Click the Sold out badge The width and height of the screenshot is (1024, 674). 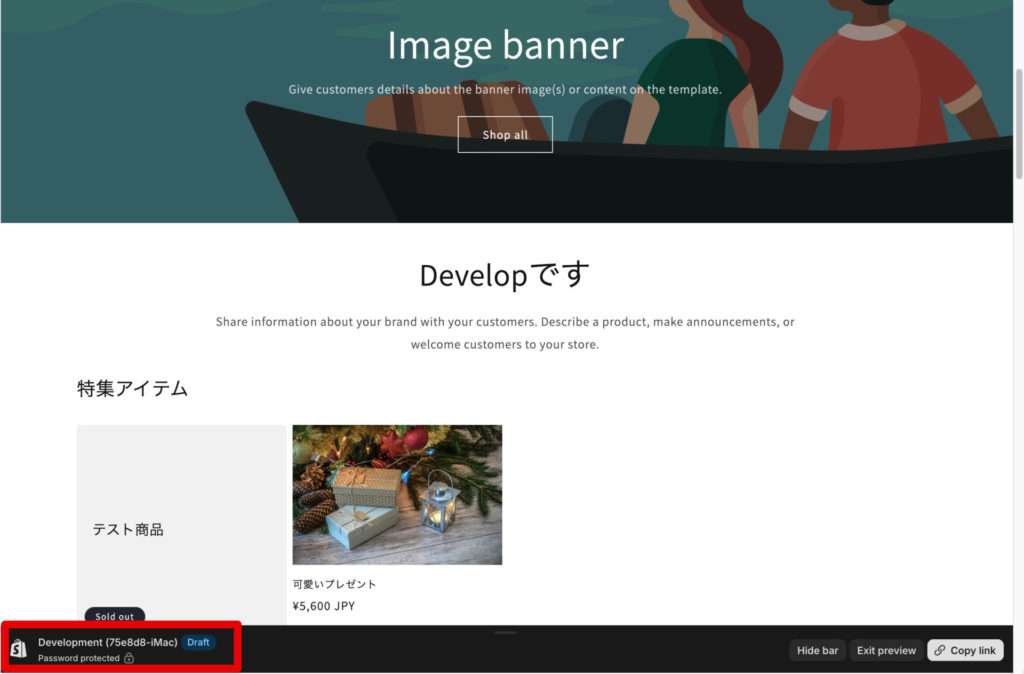pos(114,616)
